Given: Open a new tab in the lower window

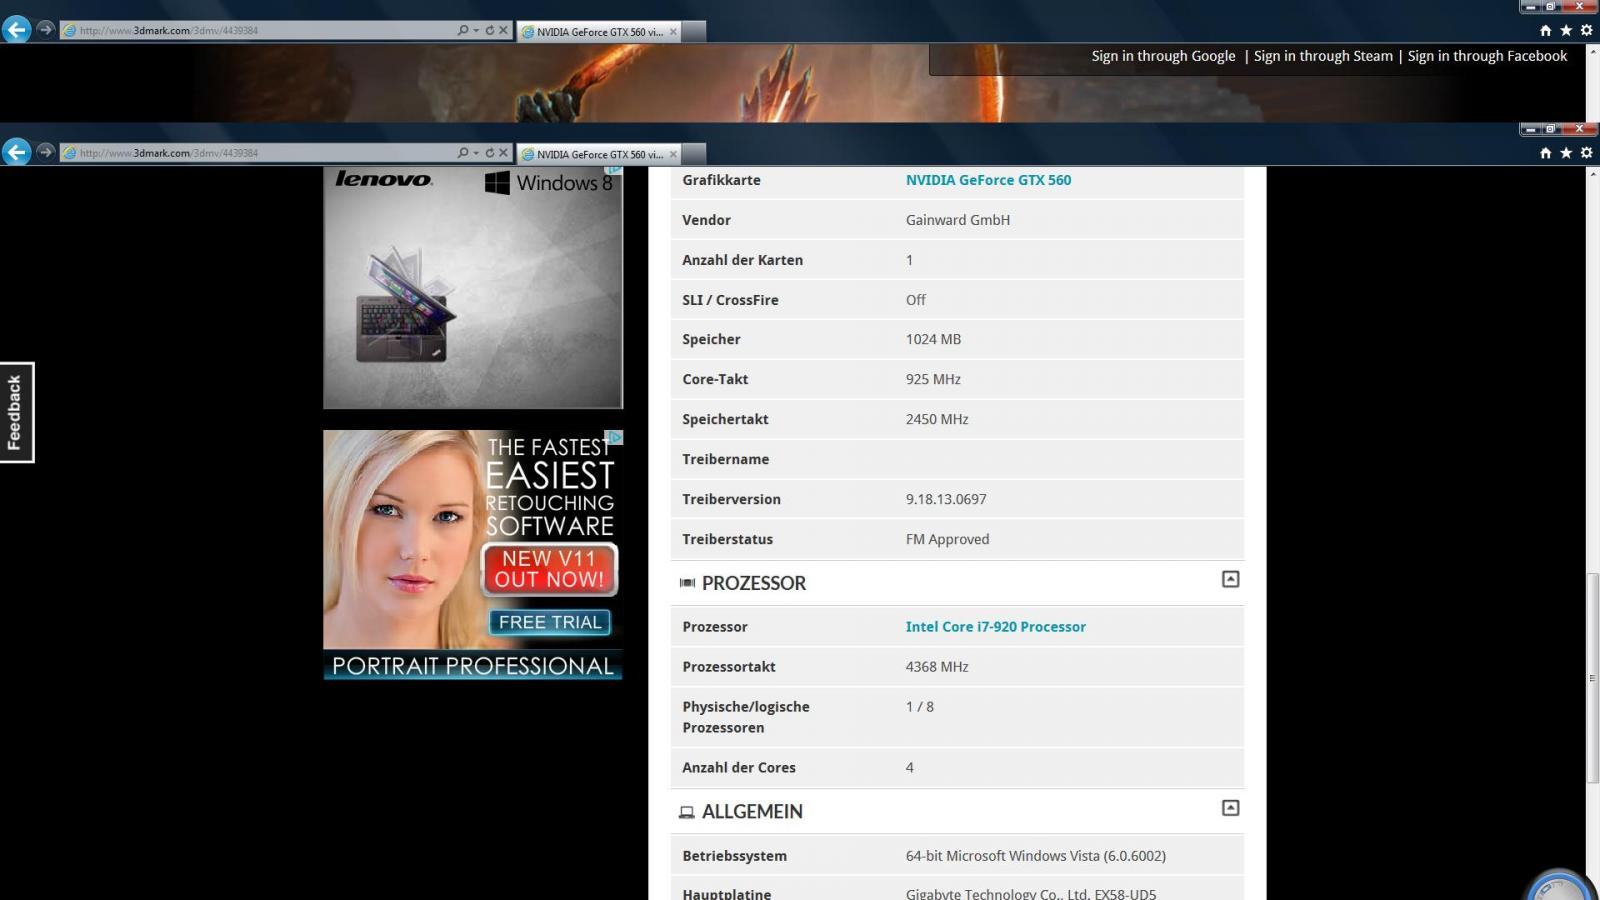Looking at the screenshot, I should (x=696, y=154).
